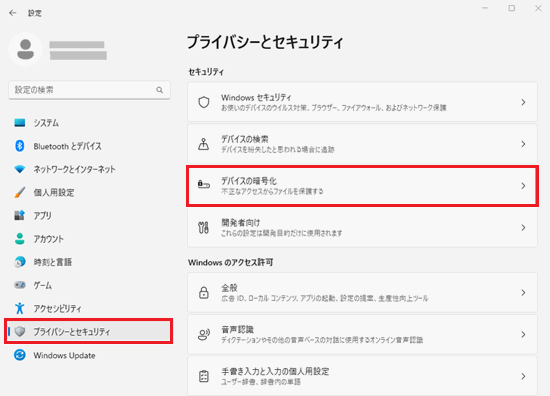This screenshot has height=396, width=550.
Task: Open システム settings category
Action: coord(89,123)
